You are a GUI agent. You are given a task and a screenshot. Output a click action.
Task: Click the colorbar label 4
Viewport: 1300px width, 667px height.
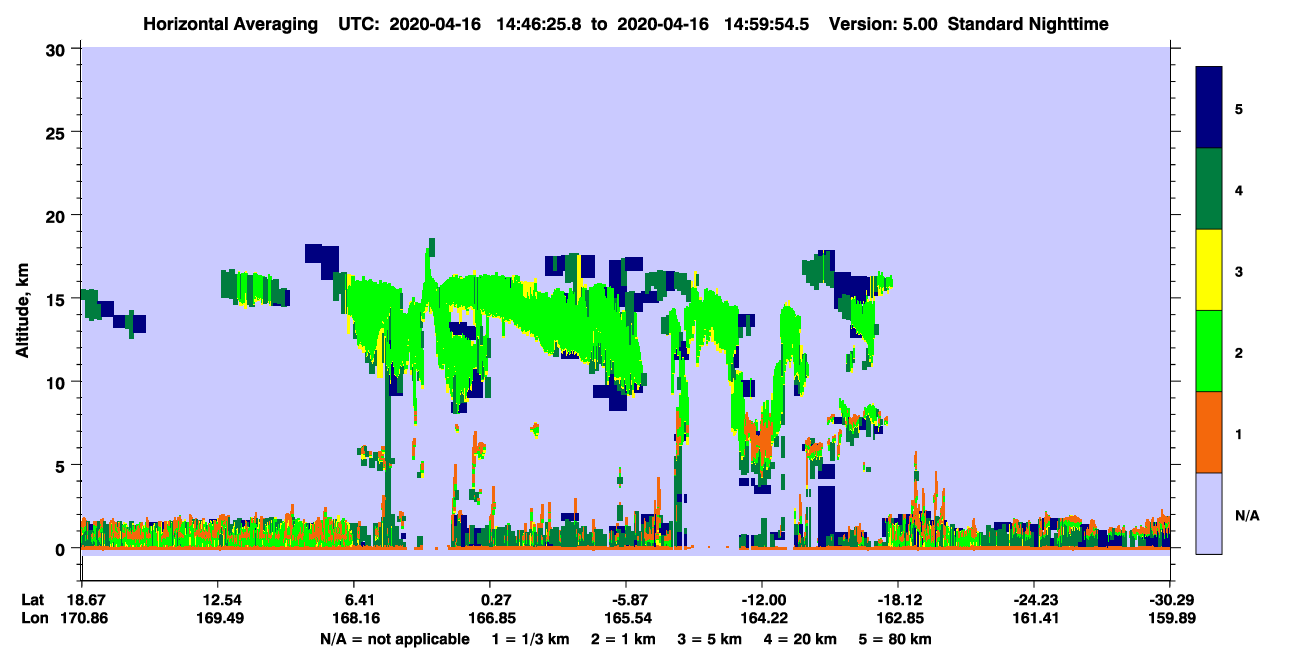(1239, 189)
